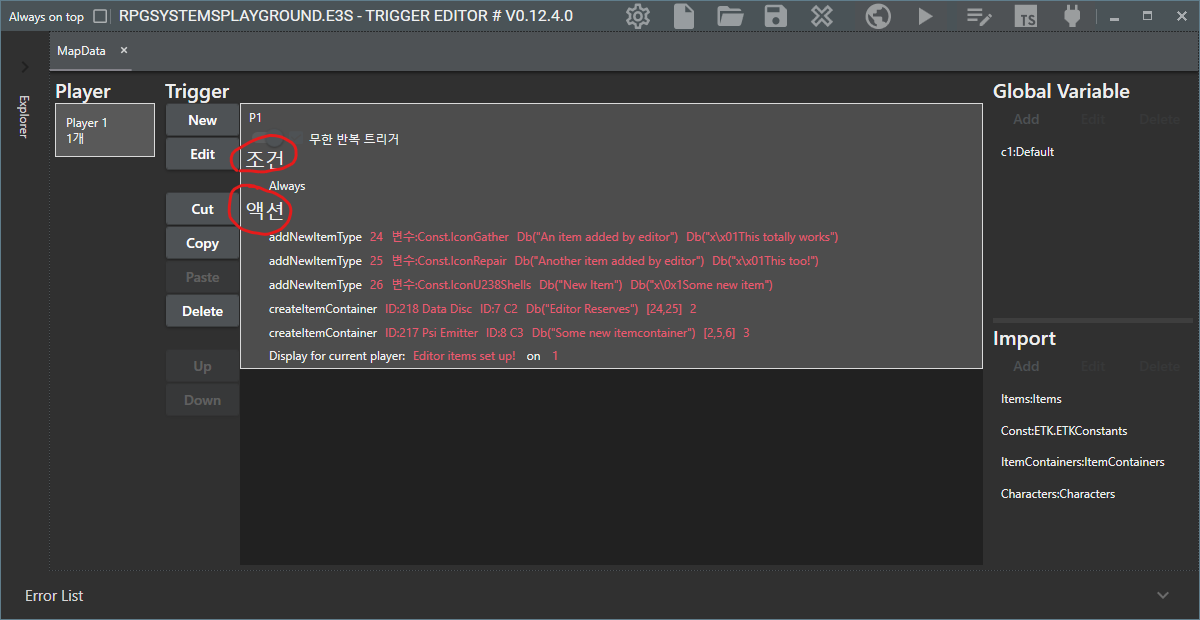
Task: Click Add under Global Variable
Action: 1026,119
